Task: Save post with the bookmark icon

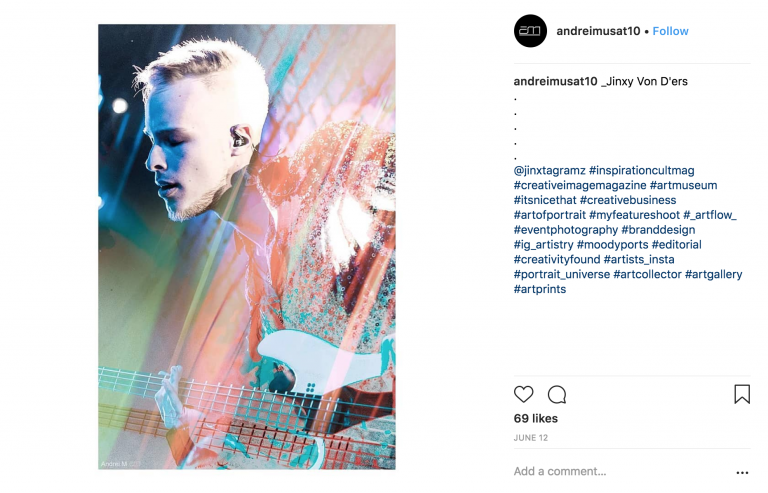Action: (742, 394)
